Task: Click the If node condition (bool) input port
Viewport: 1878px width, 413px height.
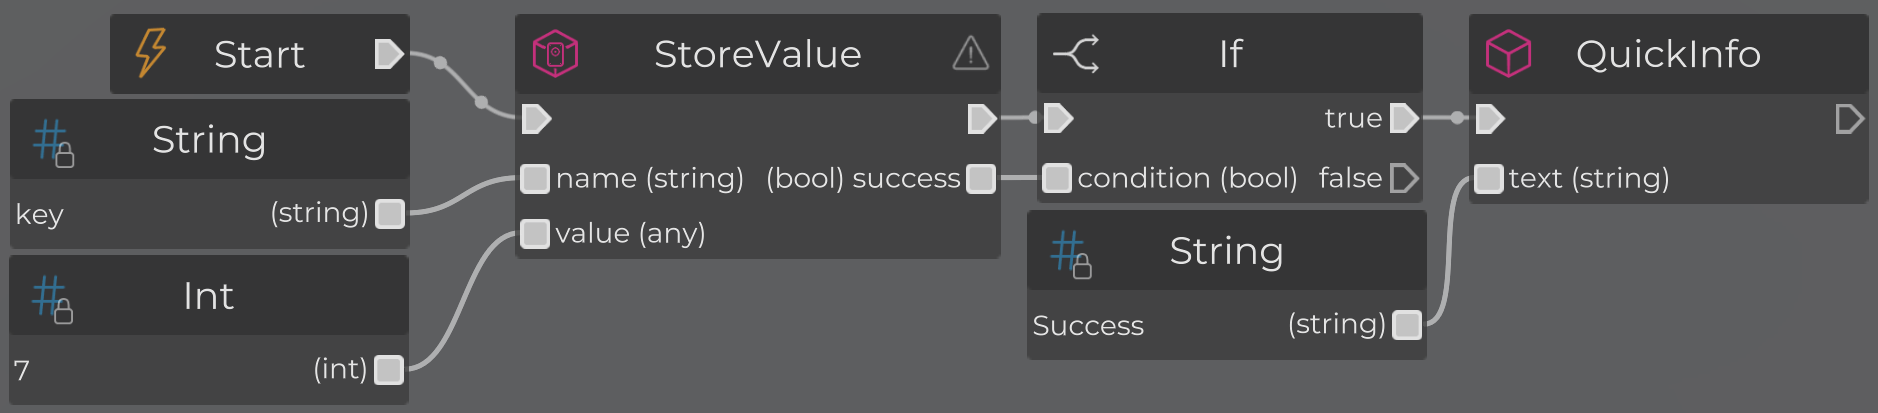Action: [x=1057, y=178]
